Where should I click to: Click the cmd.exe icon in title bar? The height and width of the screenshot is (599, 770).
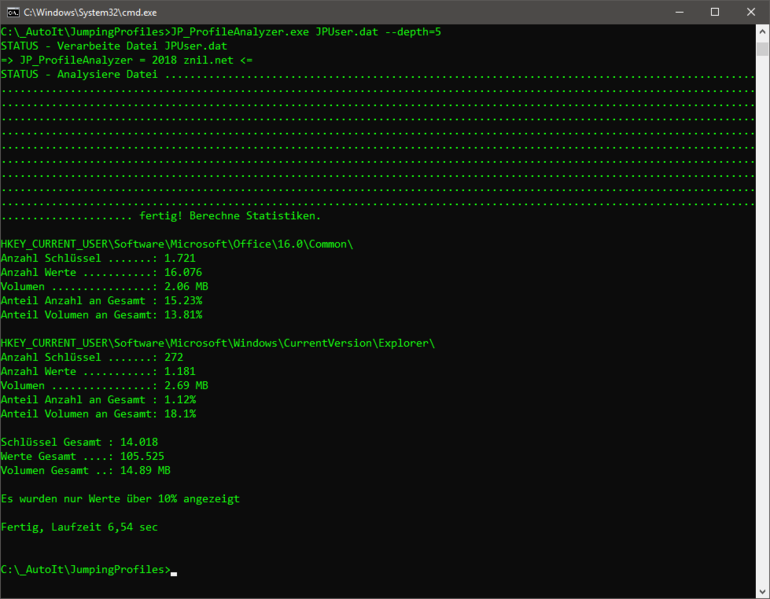[x=11, y=12]
